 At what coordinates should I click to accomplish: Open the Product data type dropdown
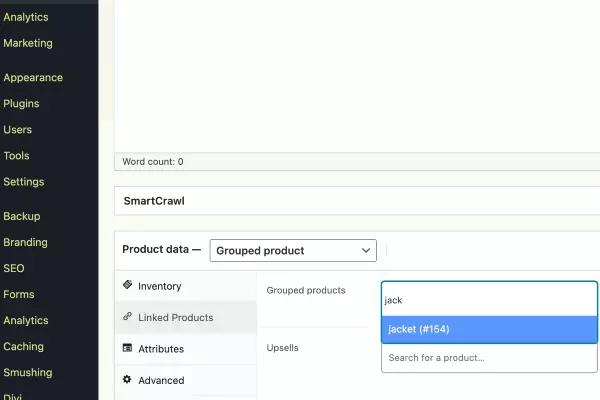[293, 250]
